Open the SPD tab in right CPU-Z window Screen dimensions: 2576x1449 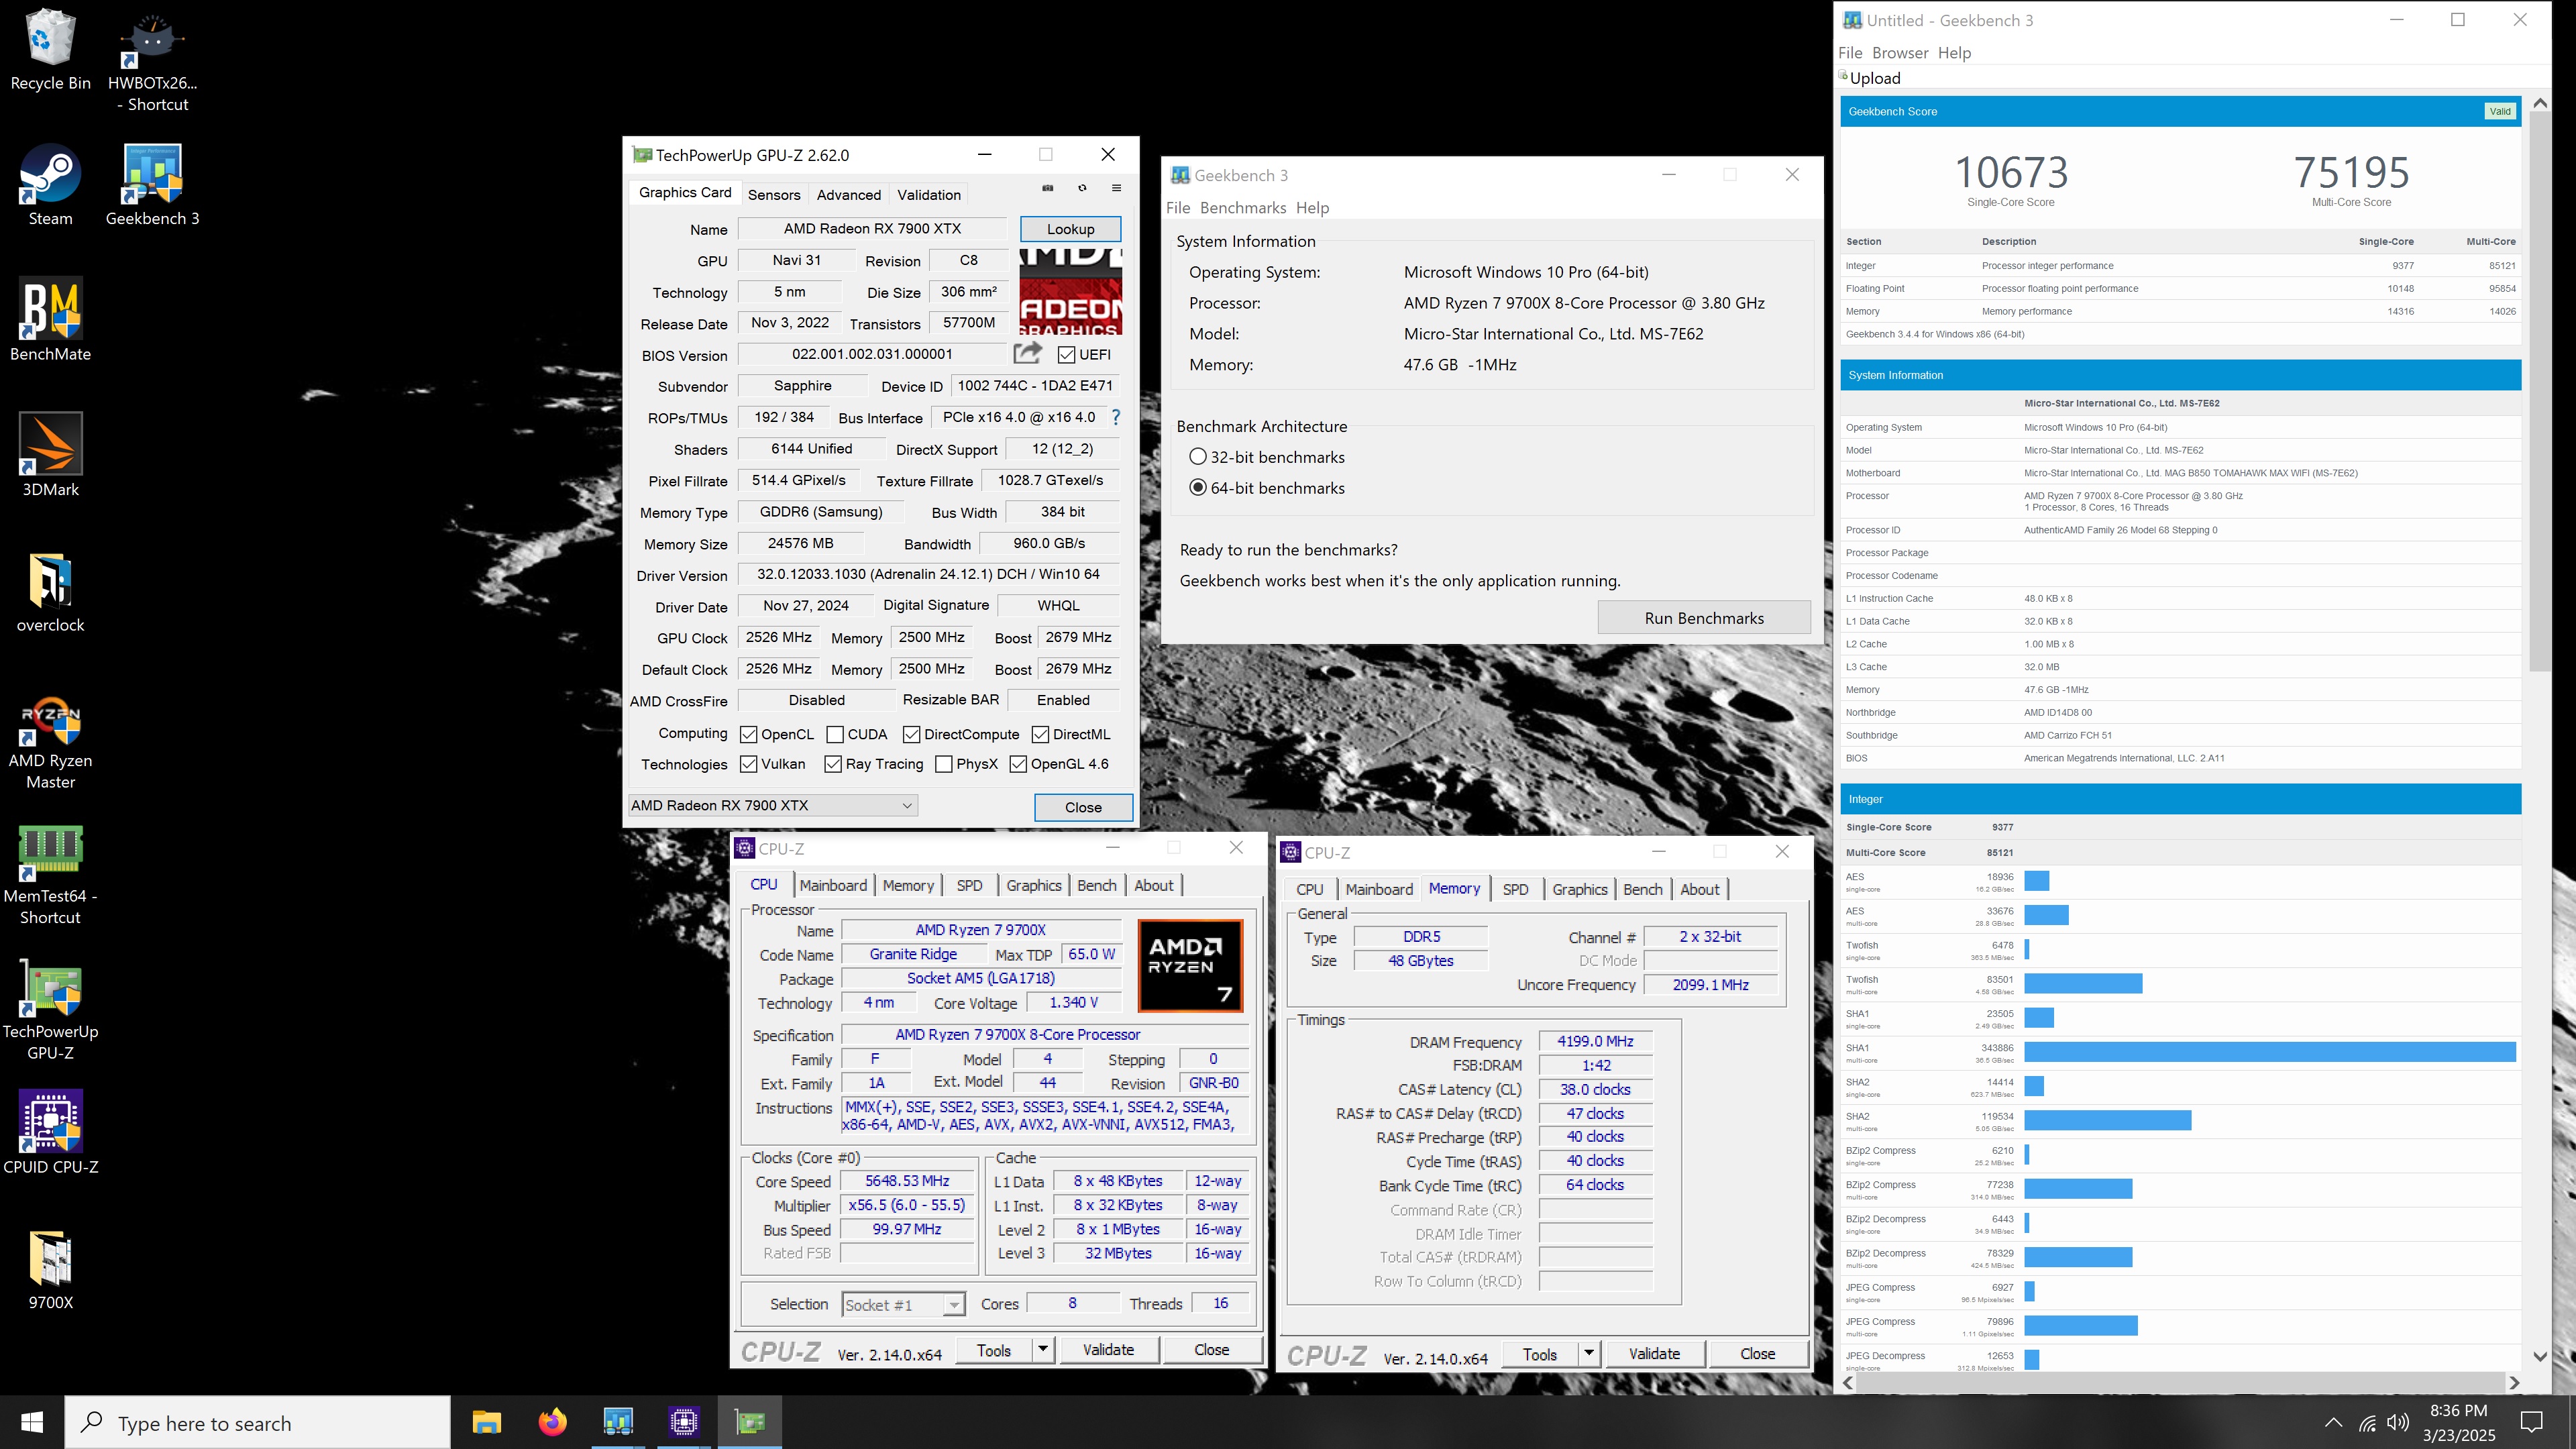tap(1515, 889)
